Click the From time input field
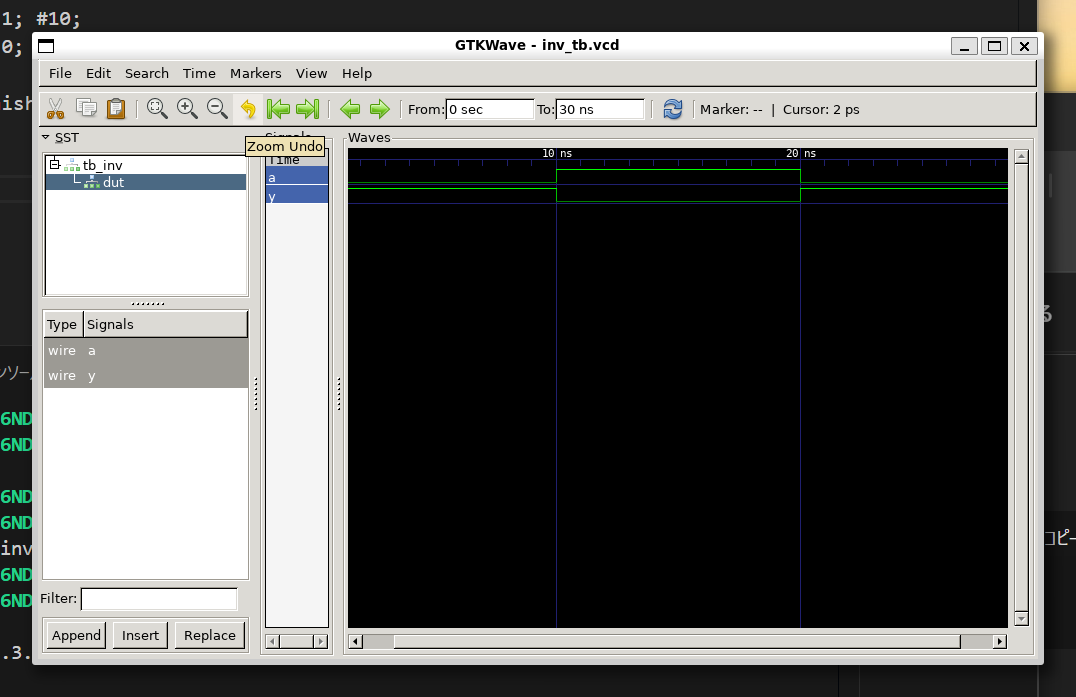Screen dimensions: 1076x697 [489, 109]
